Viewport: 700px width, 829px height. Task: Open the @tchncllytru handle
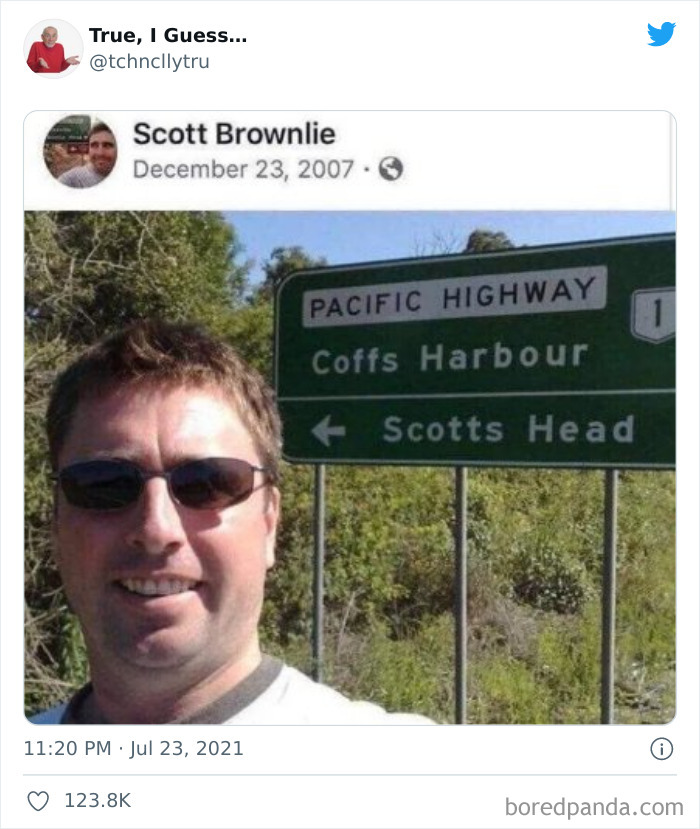click(x=150, y=61)
